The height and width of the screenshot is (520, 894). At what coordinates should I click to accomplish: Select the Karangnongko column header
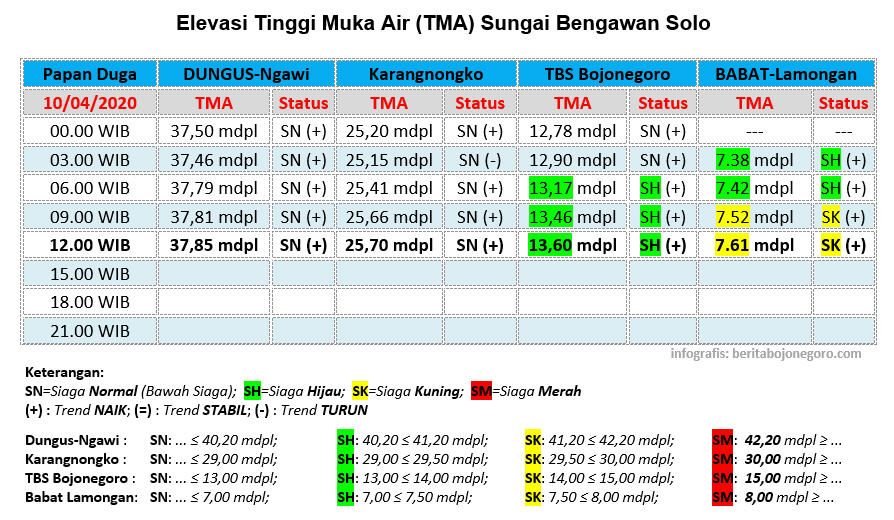[426, 74]
